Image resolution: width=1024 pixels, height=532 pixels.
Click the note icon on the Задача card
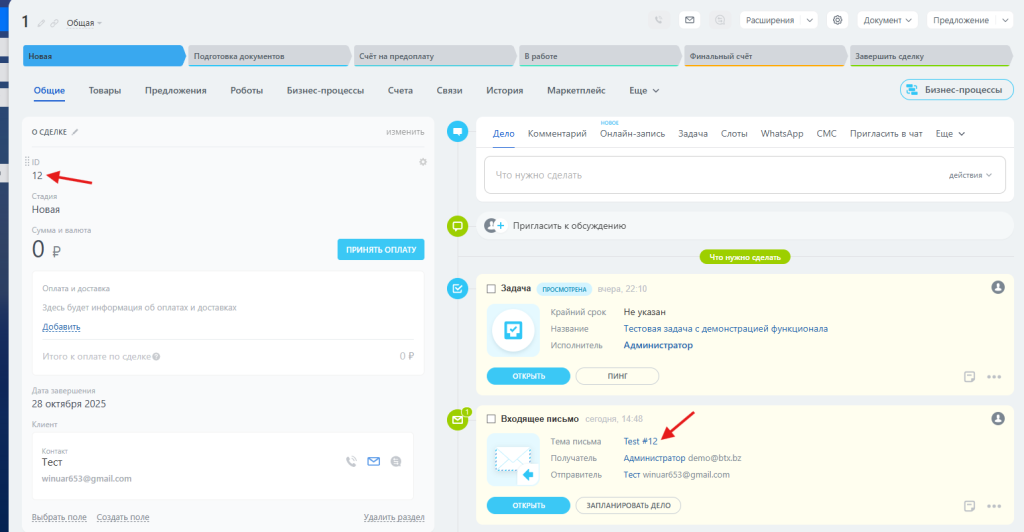click(969, 377)
